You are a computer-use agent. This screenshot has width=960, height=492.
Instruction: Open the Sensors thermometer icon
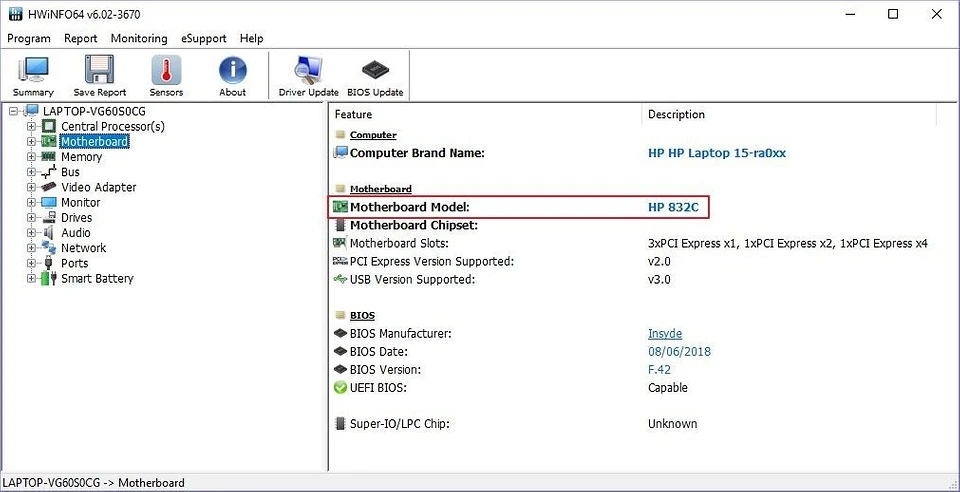click(166, 76)
